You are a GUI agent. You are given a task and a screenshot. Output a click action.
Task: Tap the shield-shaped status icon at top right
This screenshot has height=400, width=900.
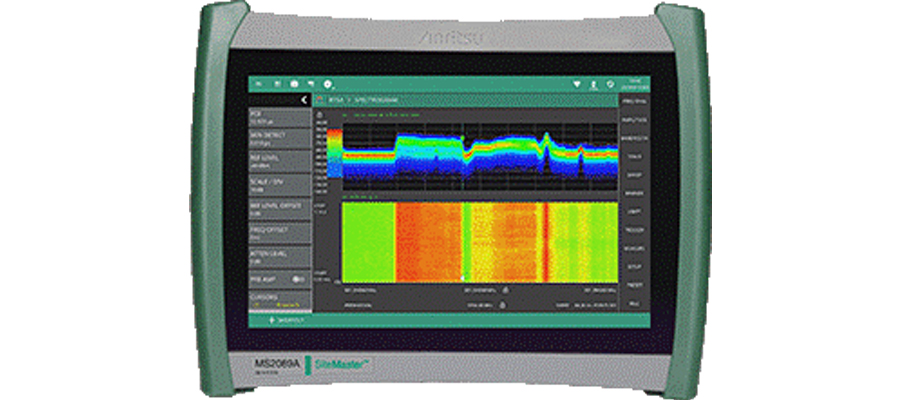(576, 84)
